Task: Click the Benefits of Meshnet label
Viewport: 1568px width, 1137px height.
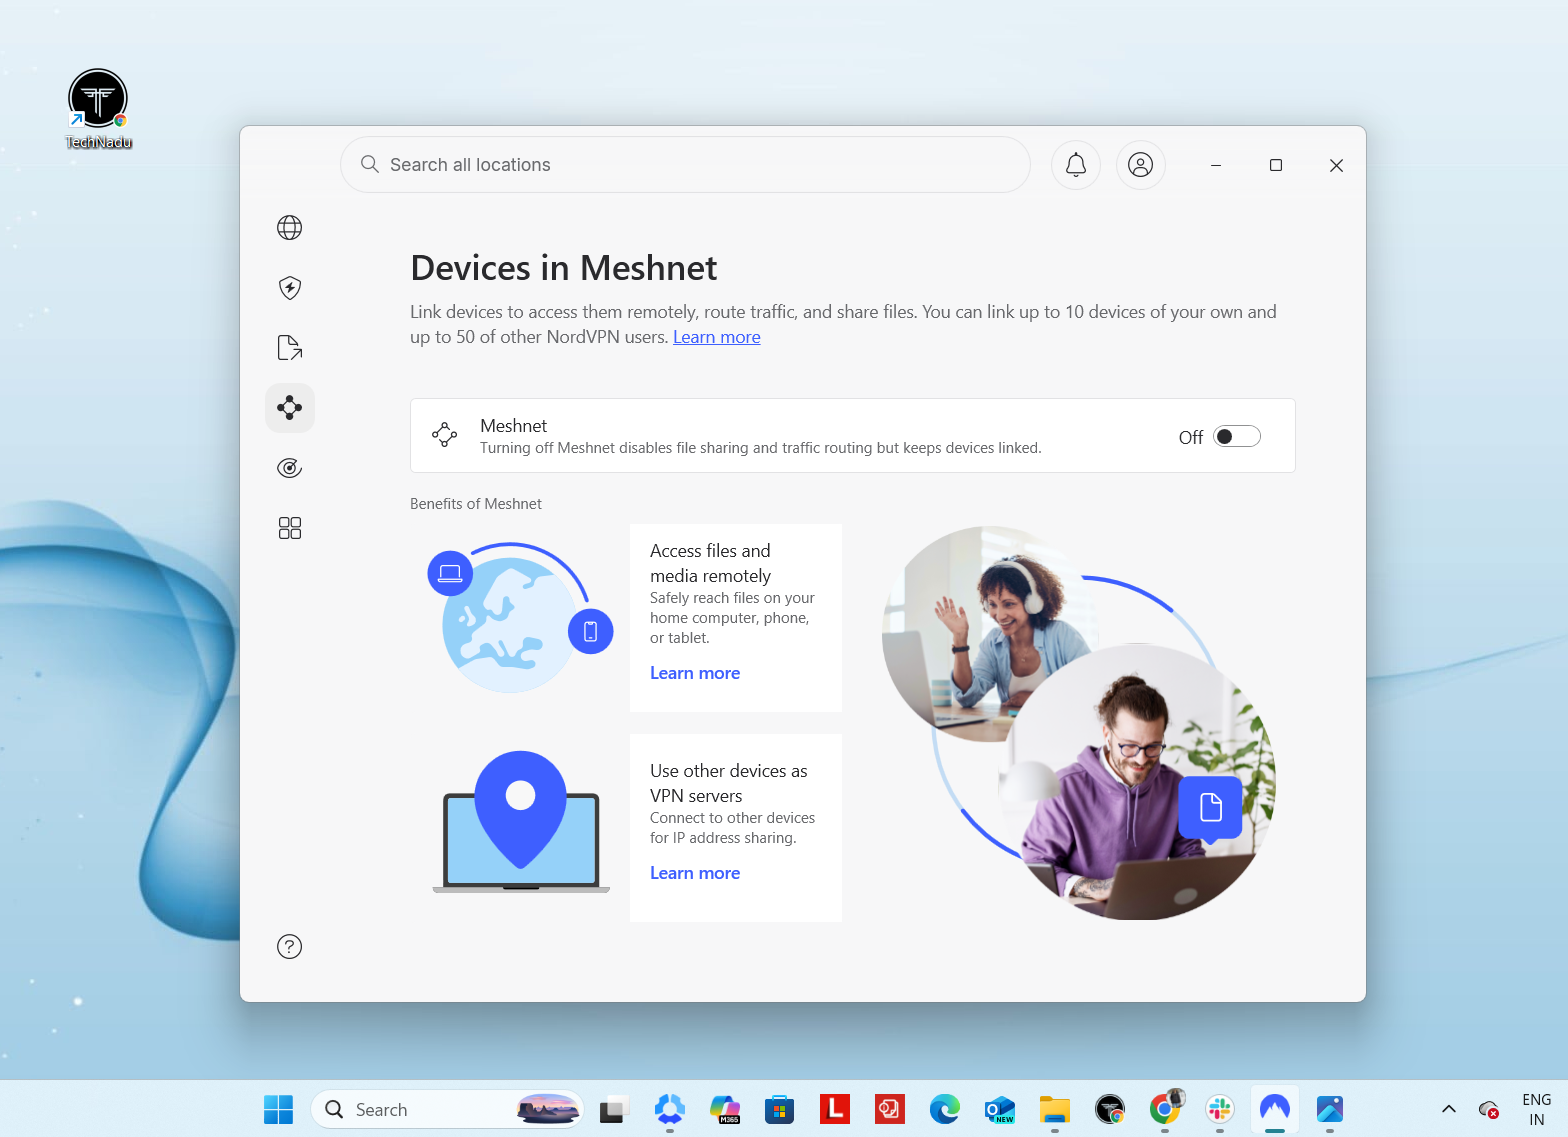Action: pos(476,504)
